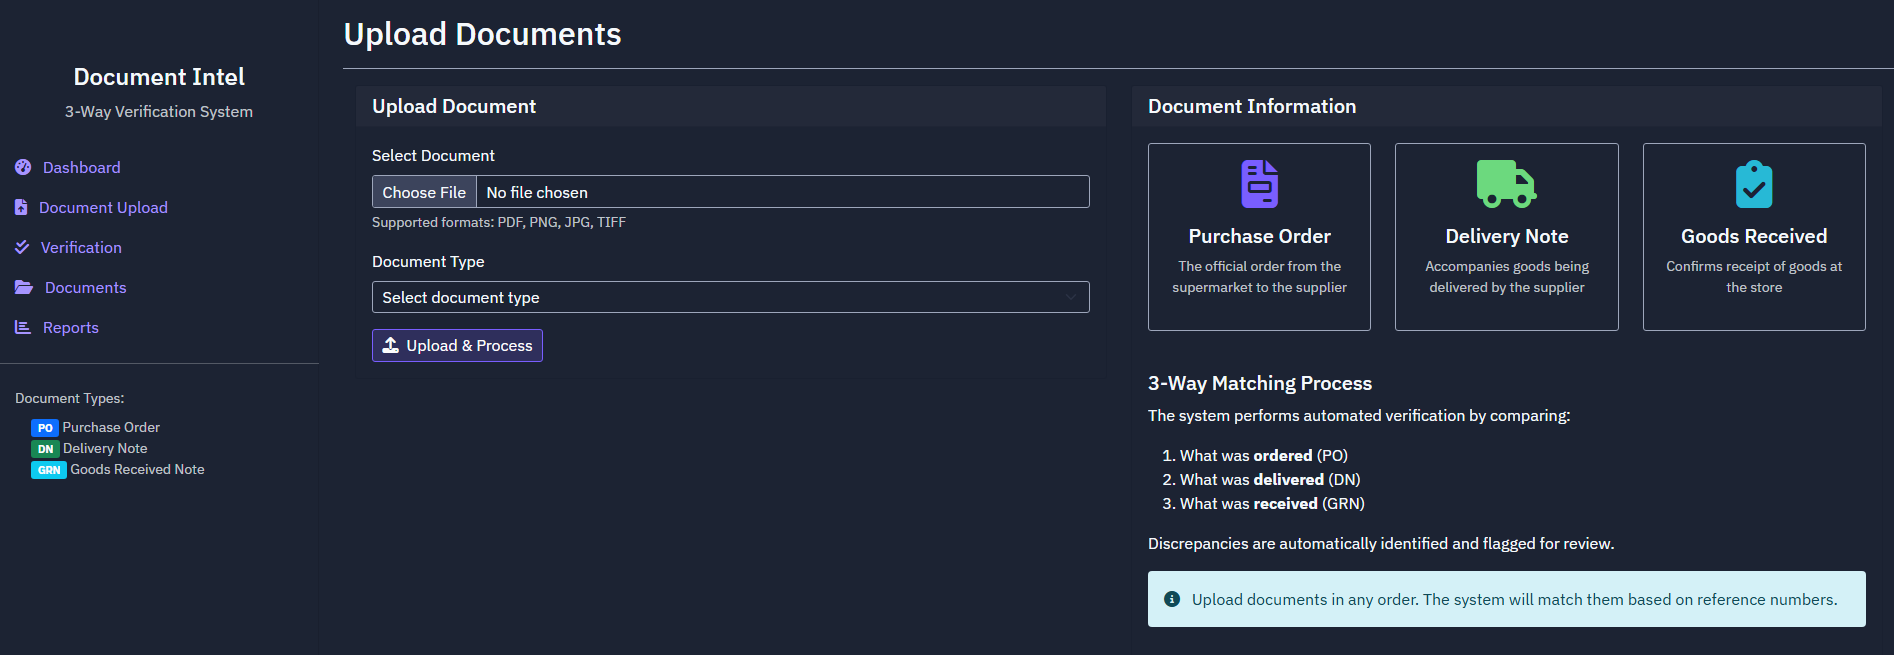This screenshot has width=1894, height=655.
Task: Open the Dashboard page
Action: point(81,167)
